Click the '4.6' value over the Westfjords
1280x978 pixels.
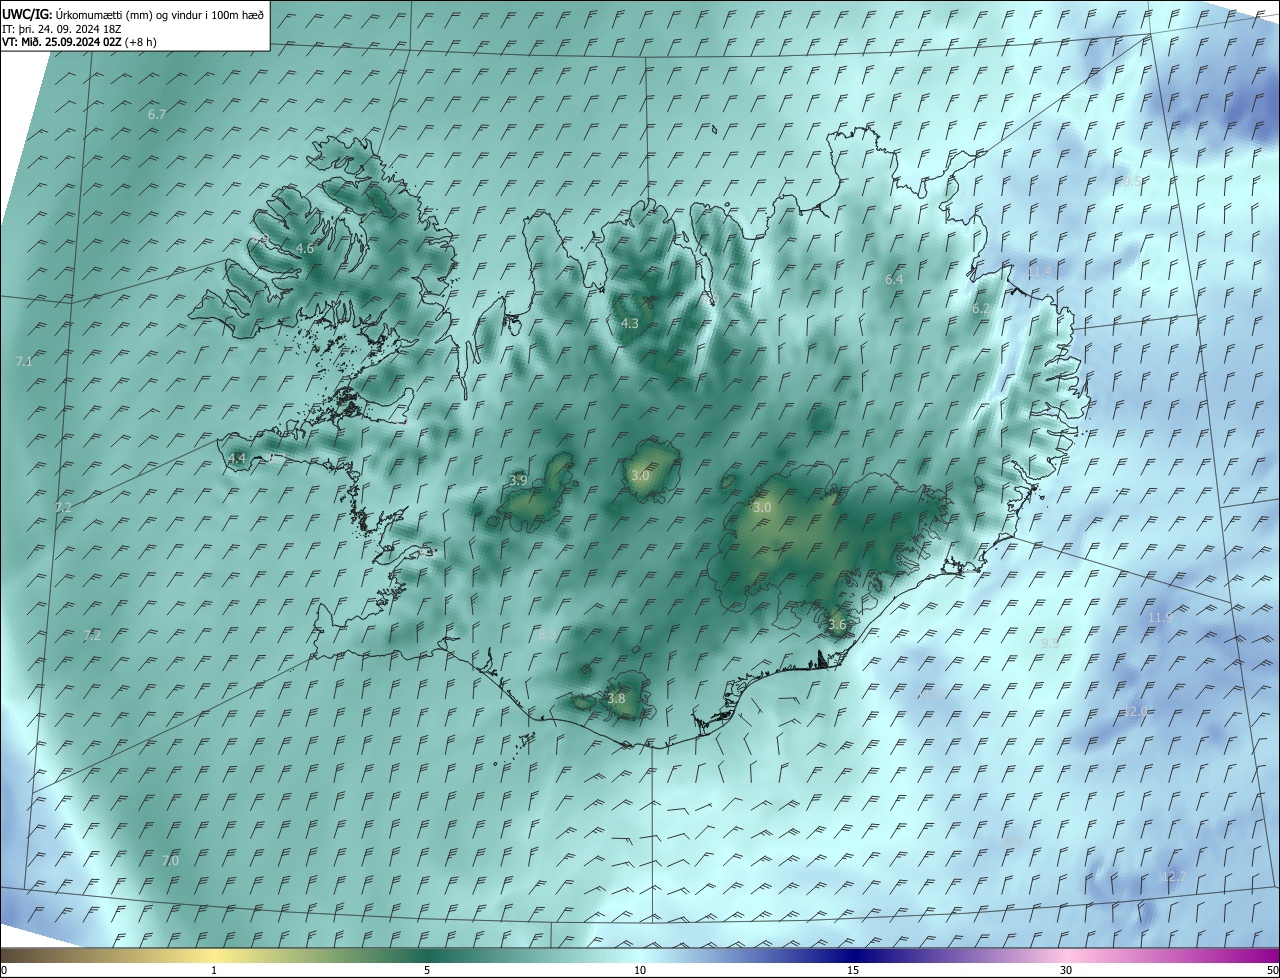[x=305, y=248]
